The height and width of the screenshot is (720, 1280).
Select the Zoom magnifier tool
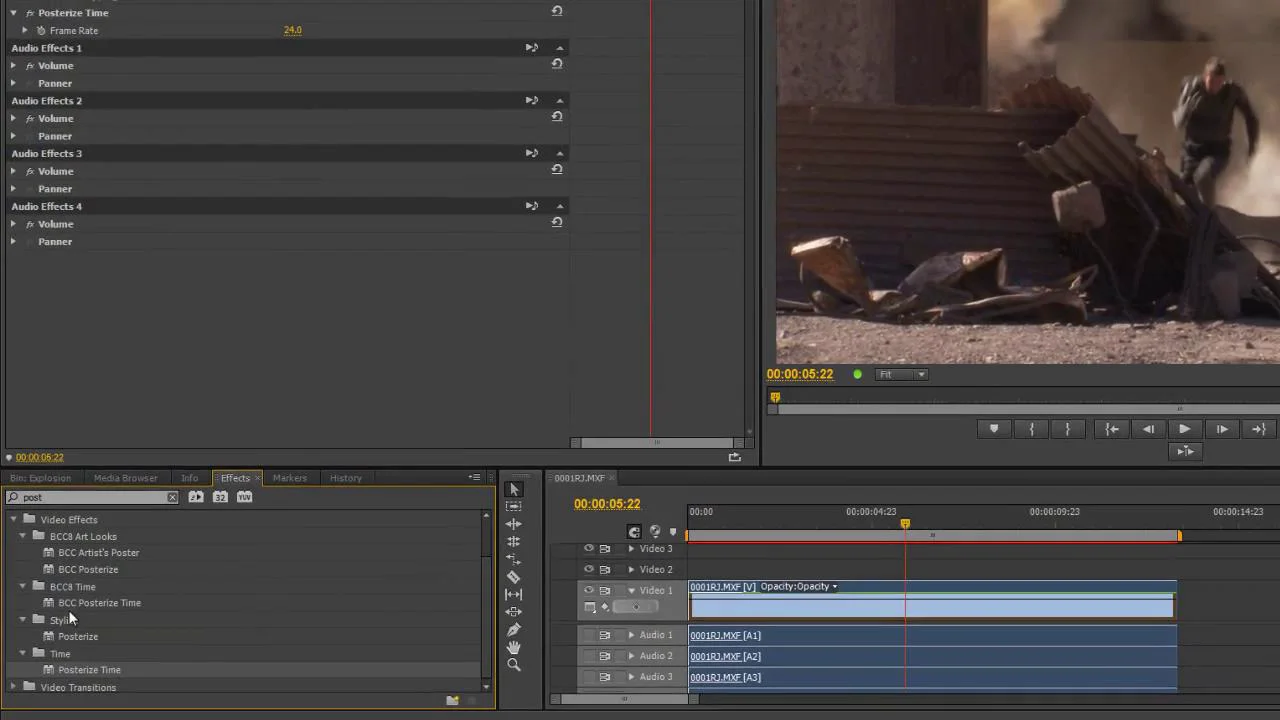pos(514,665)
